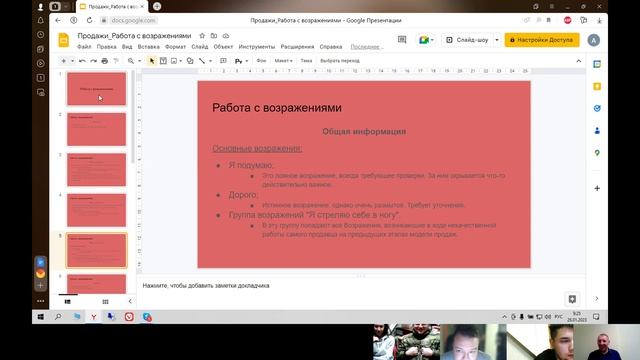Image resolution: width=640 pixels, height=360 pixels.
Task: Undo the last action
Action: 82,61
